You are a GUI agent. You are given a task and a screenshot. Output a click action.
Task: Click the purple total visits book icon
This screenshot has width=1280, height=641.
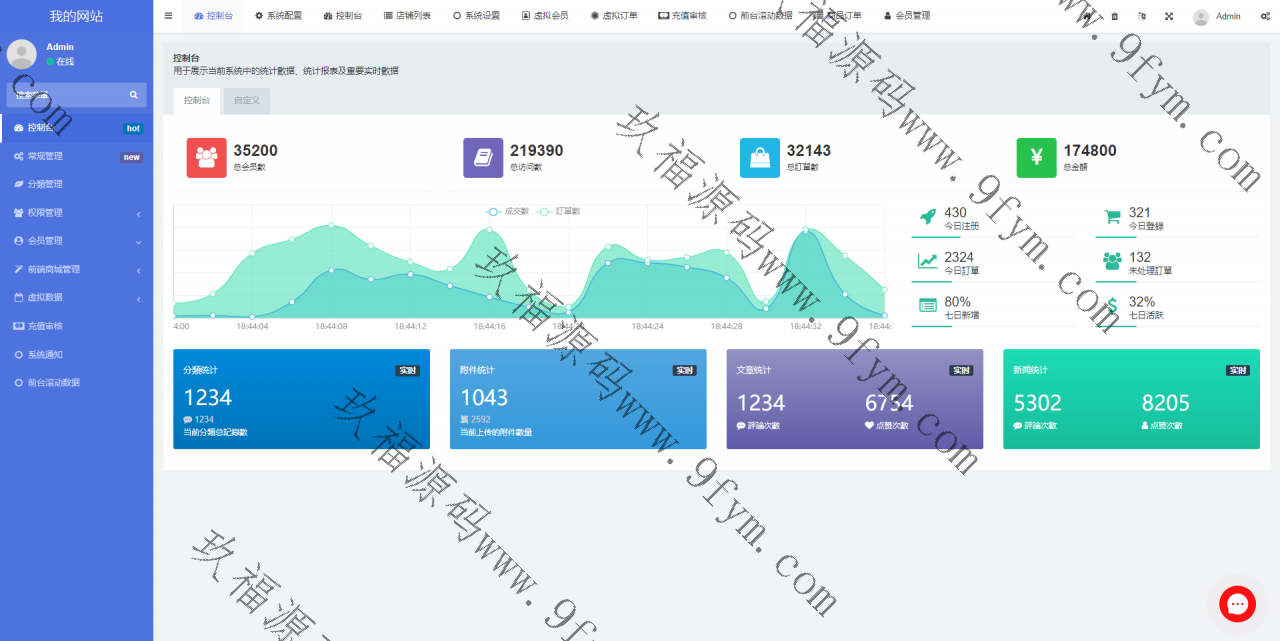(x=483, y=158)
